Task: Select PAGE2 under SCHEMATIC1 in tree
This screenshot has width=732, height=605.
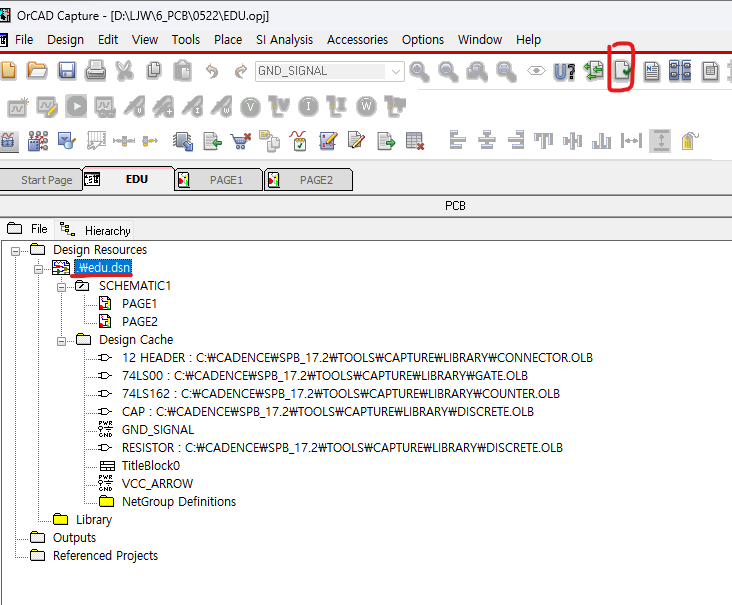Action: [x=140, y=322]
